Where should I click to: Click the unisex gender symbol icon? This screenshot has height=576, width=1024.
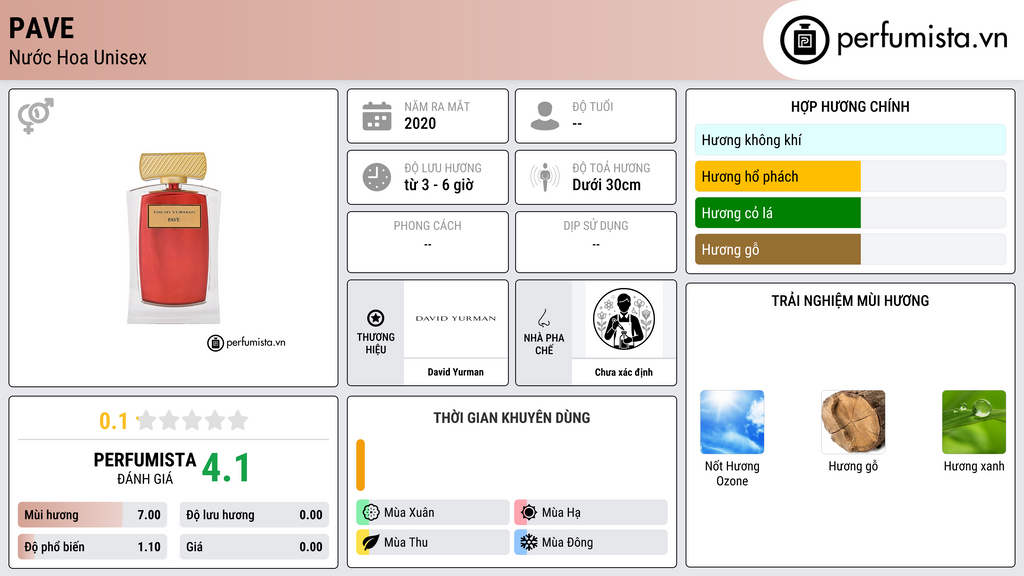[x=36, y=116]
